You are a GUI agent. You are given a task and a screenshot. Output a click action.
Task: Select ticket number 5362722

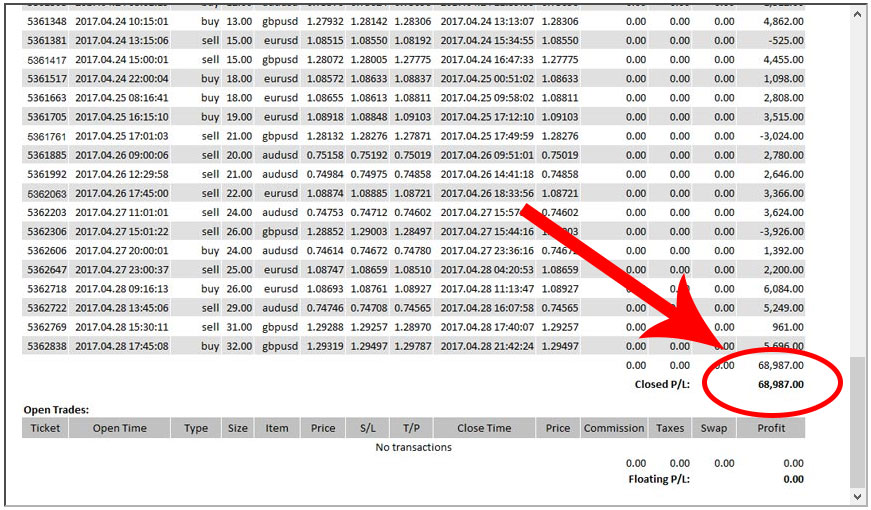47,308
